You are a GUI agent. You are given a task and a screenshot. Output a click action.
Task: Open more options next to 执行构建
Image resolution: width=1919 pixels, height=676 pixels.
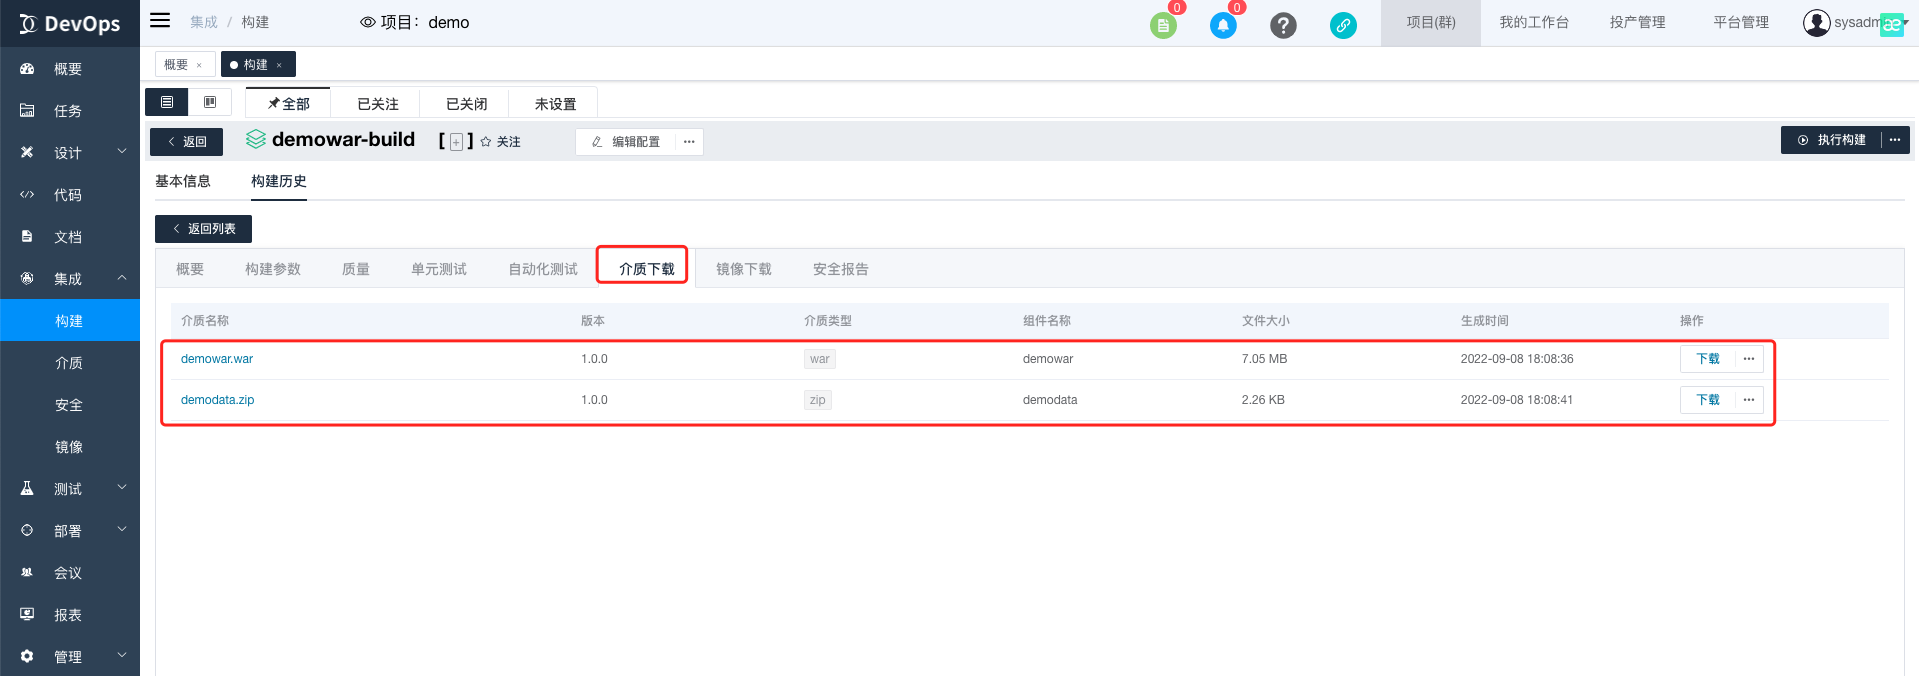point(1895,140)
